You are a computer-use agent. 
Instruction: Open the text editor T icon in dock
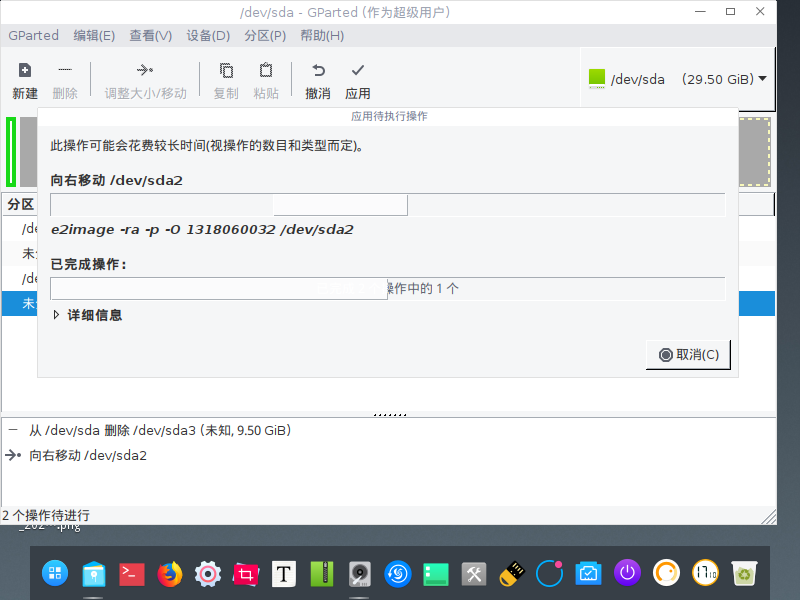coord(284,574)
